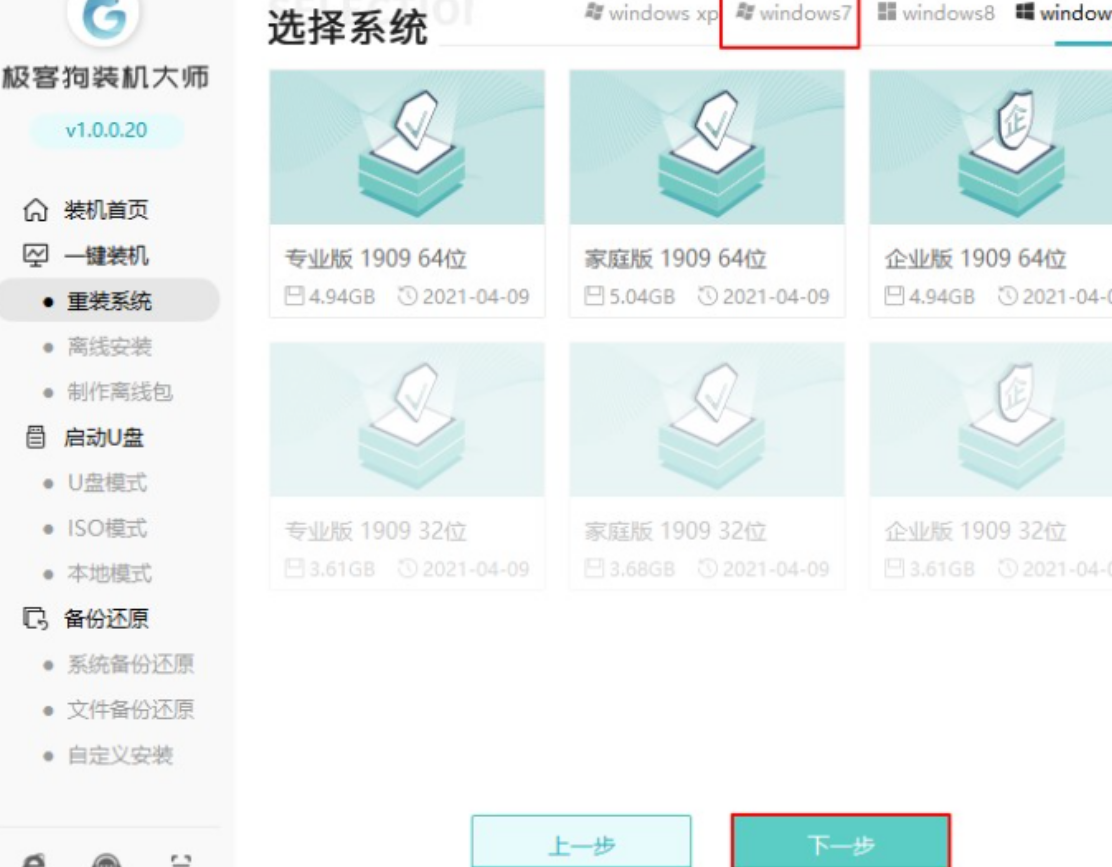Open ISO模式 under 启动U盘
The height and width of the screenshot is (867, 1112).
point(107,528)
